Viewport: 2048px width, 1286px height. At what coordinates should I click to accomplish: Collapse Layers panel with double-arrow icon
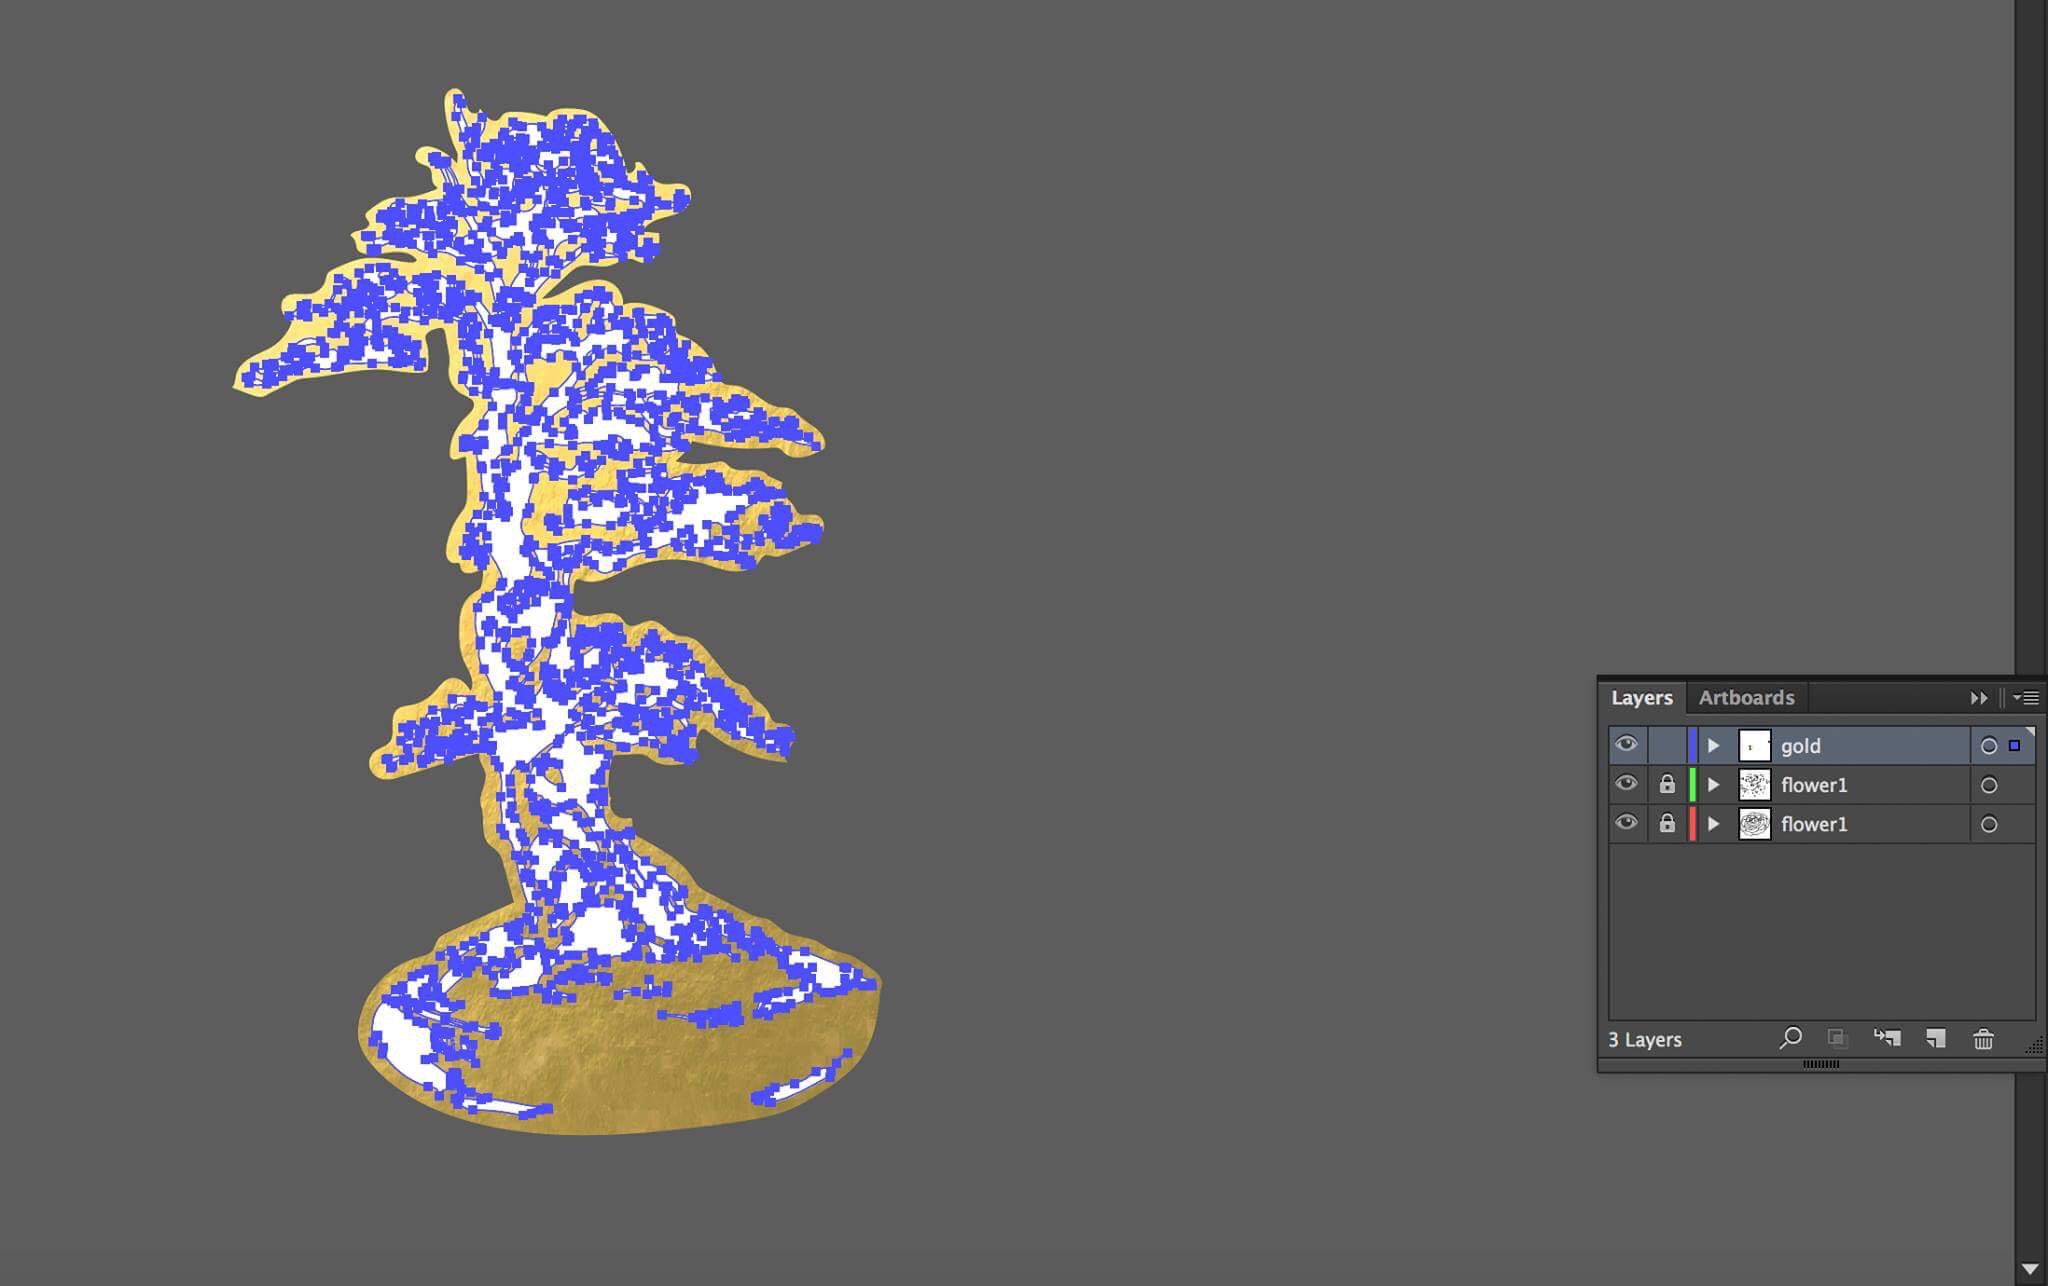1978,698
